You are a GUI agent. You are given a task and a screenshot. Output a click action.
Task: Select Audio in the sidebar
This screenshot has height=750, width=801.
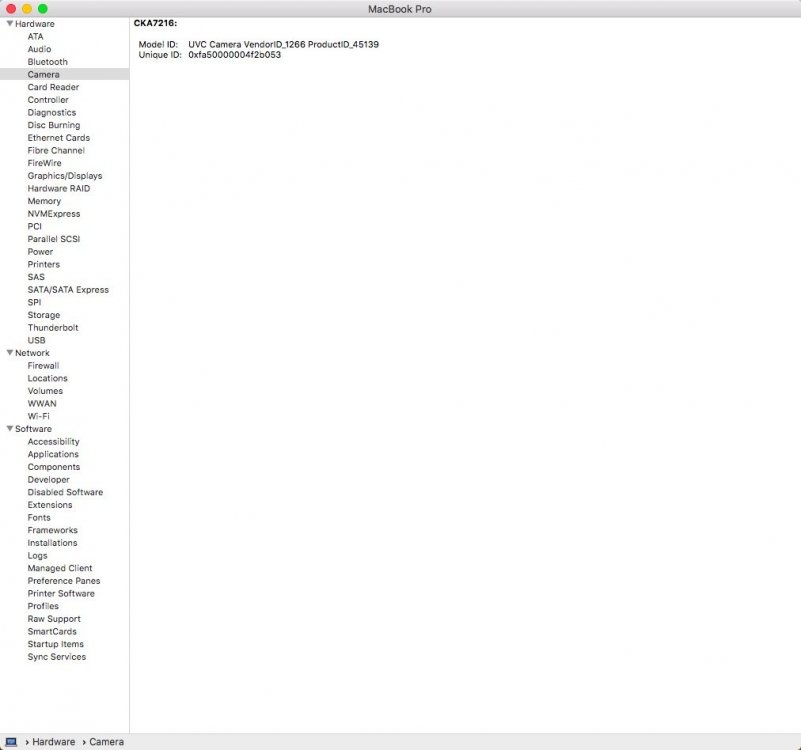[x=39, y=49]
